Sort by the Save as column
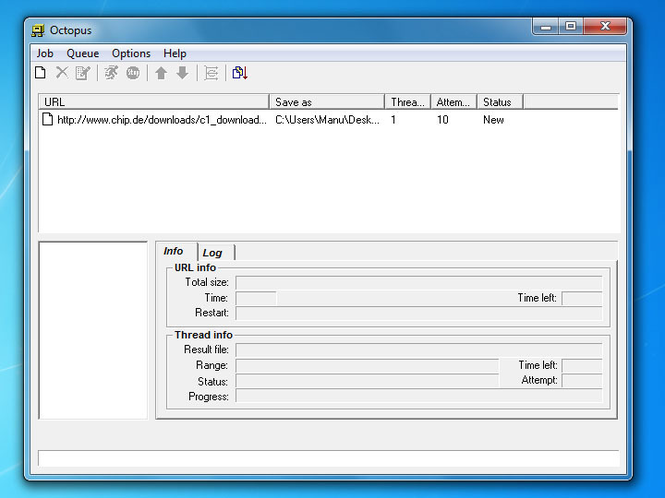The height and width of the screenshot is (498, 665). pos(327,102)
